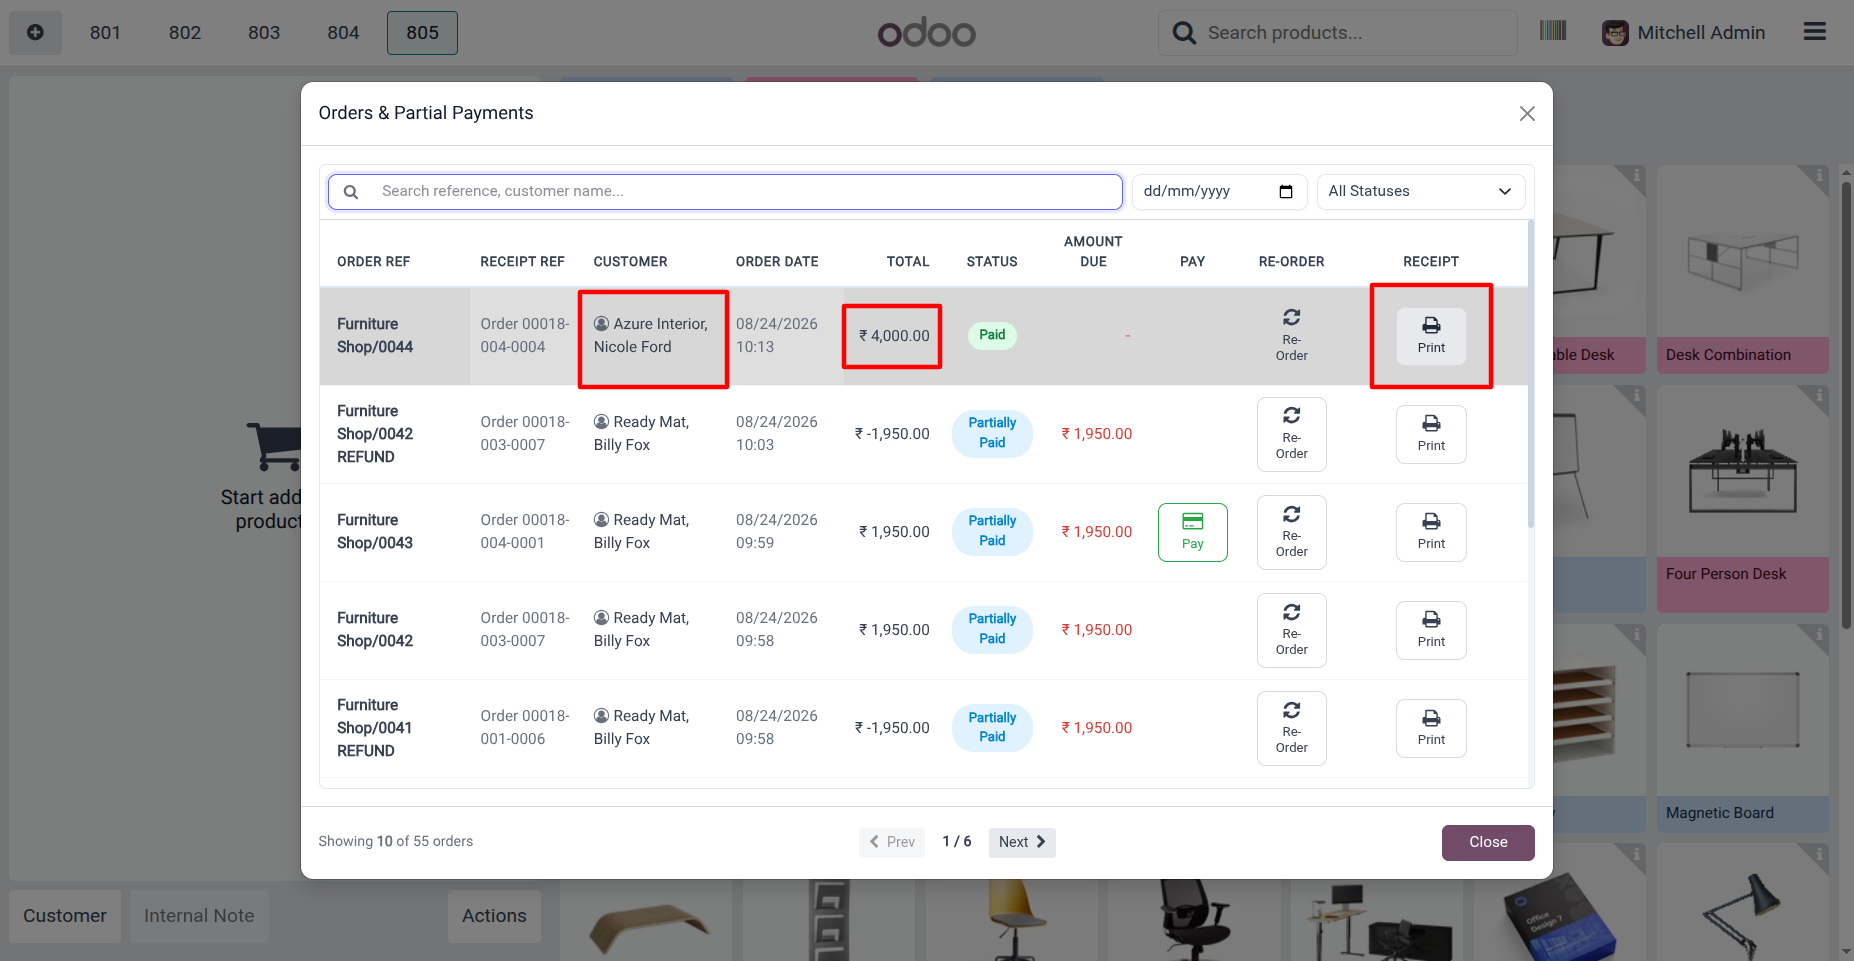Image resolution: width=1854 pixels, height=961 pixels.
Task: Click the add new order plus icon
Action: pyautogui.click(x=35, y=33)
